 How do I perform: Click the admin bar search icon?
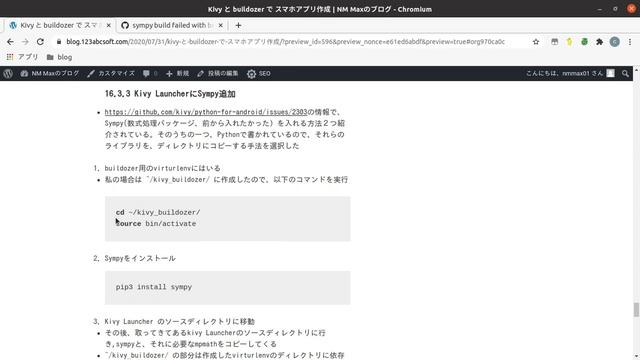625,73
